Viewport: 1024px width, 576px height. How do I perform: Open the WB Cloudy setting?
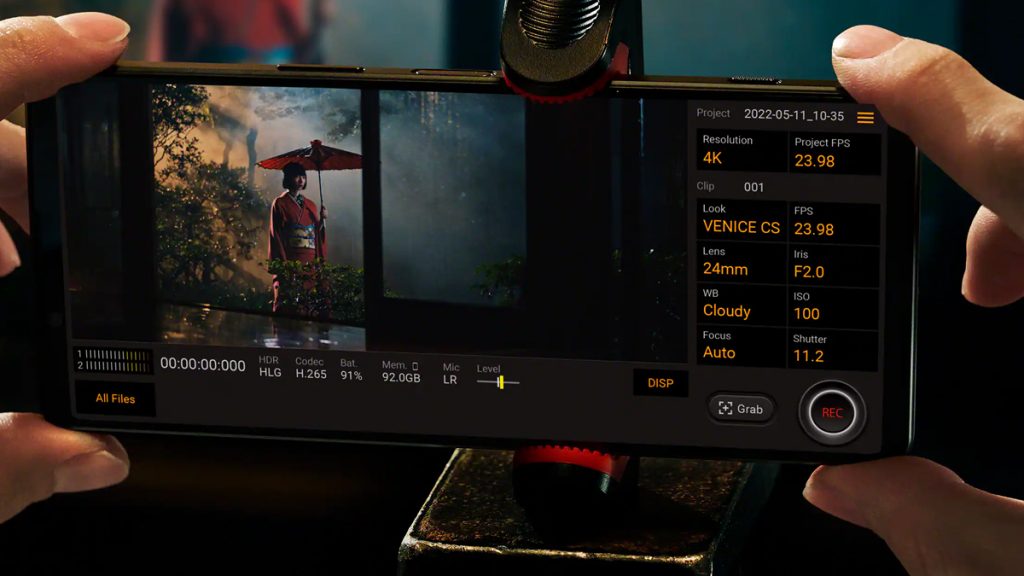pos(741,303)
